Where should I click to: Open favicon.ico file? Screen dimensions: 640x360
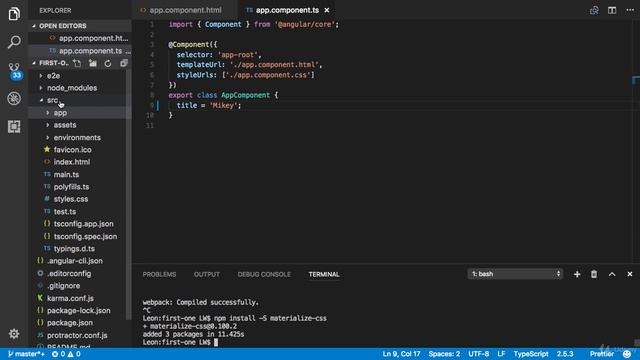tap(72, 150)
